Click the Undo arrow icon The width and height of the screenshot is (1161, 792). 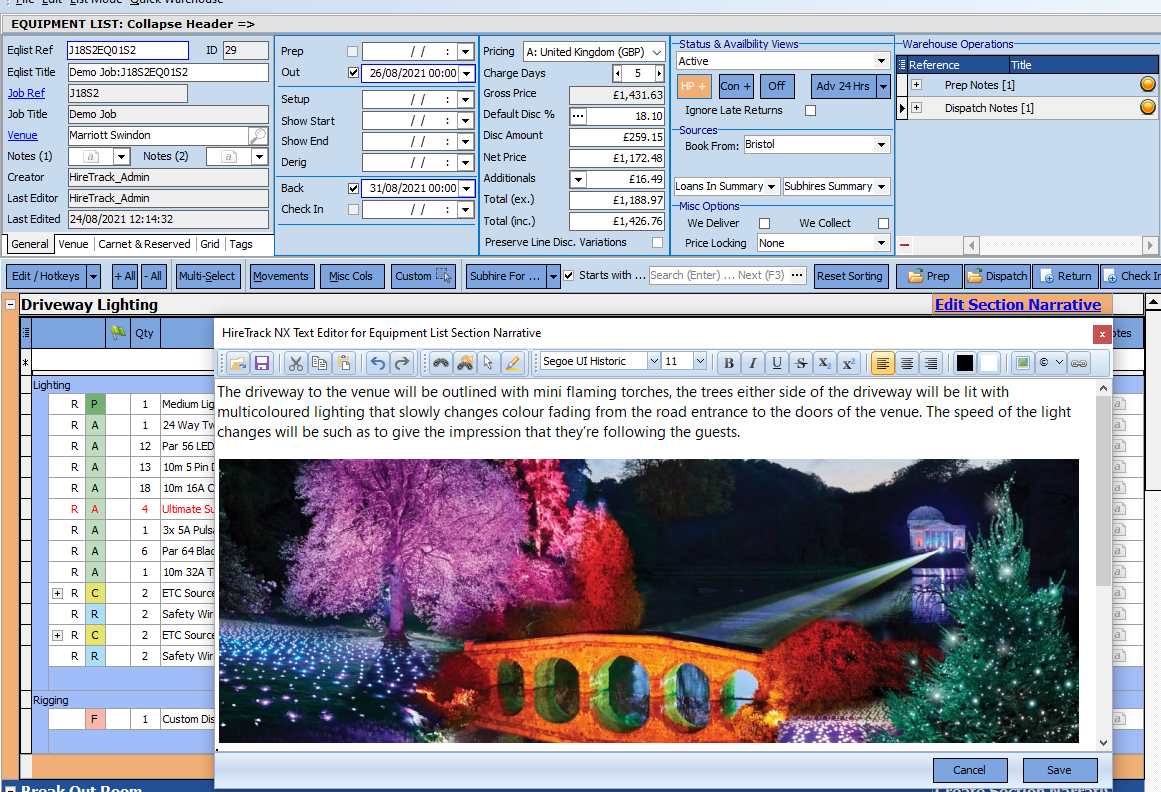[377, 363]
